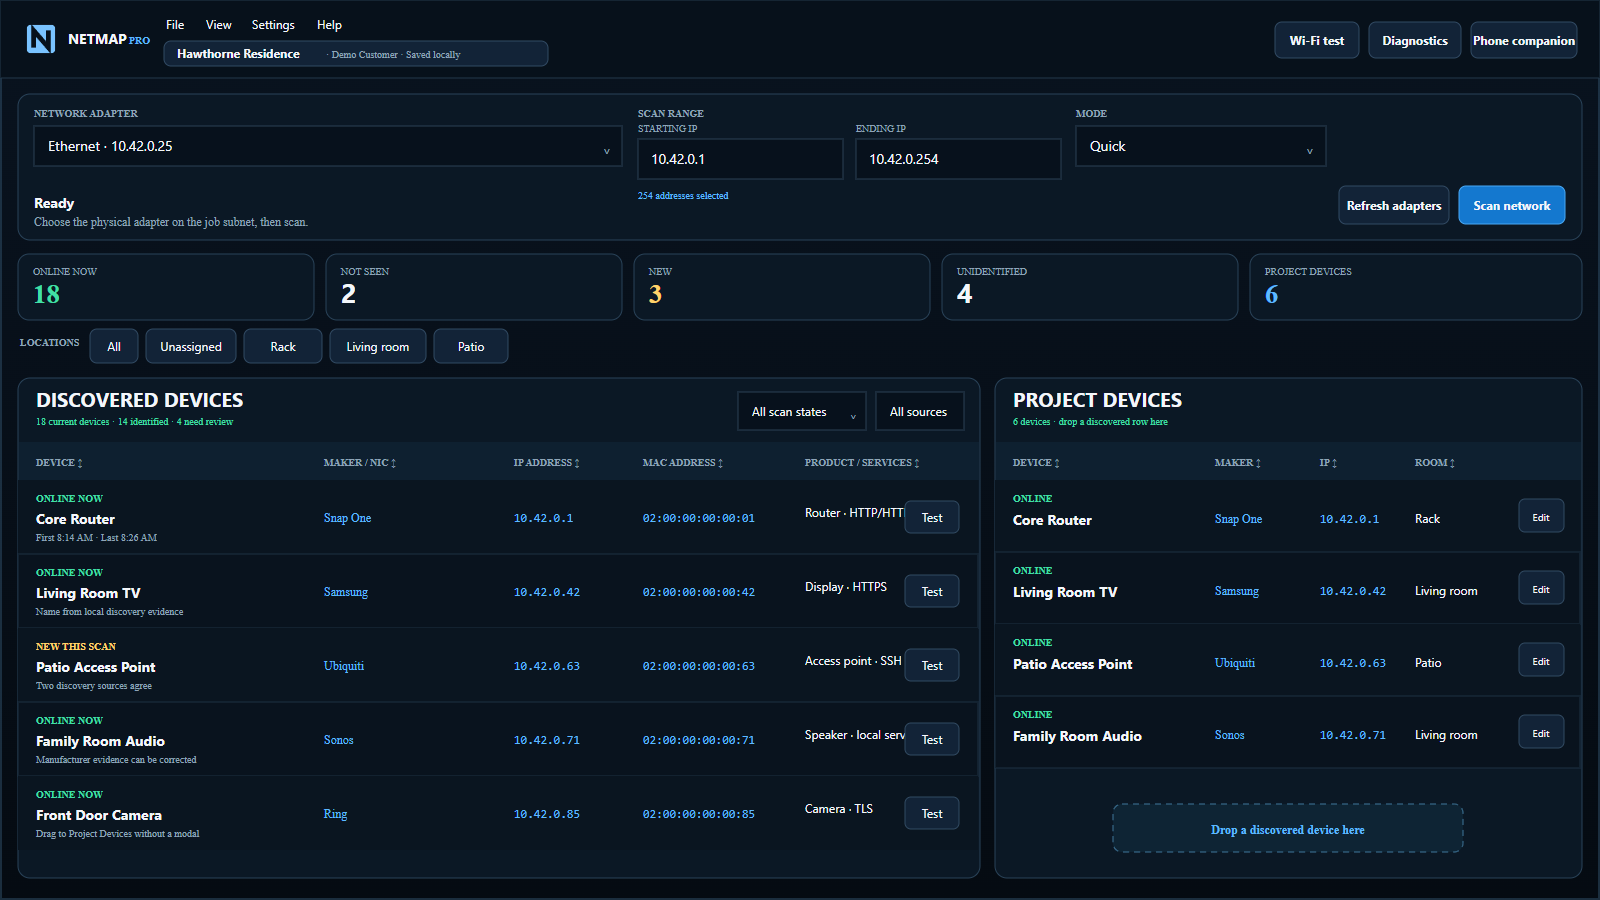The image size is (1600, 900).
Task: Sort project devices by Maker column
Action: (x=1238, y=463)
